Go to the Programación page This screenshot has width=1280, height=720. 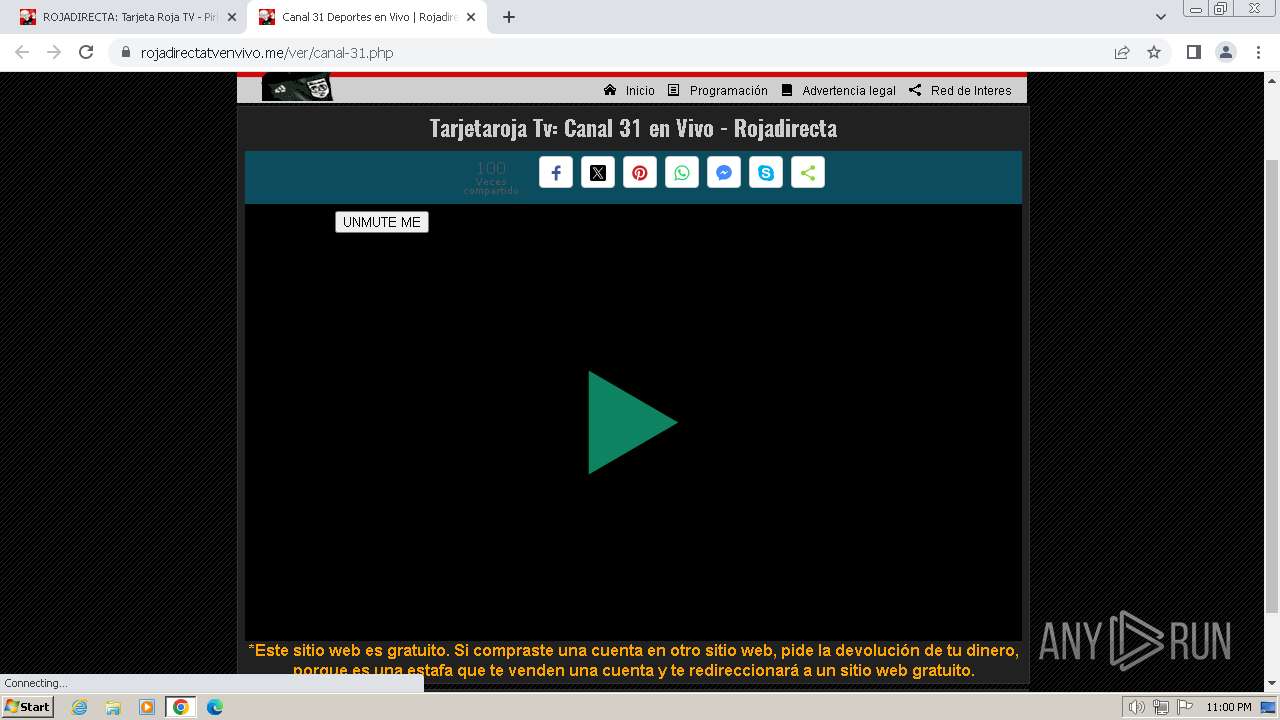[718, 90]
